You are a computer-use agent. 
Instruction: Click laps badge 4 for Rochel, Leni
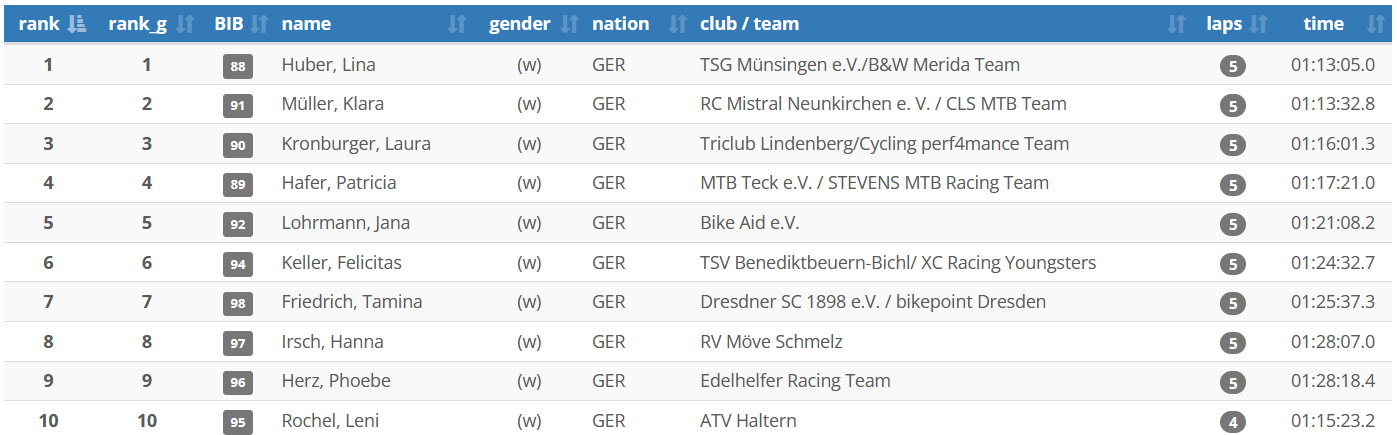[1233, 422]
